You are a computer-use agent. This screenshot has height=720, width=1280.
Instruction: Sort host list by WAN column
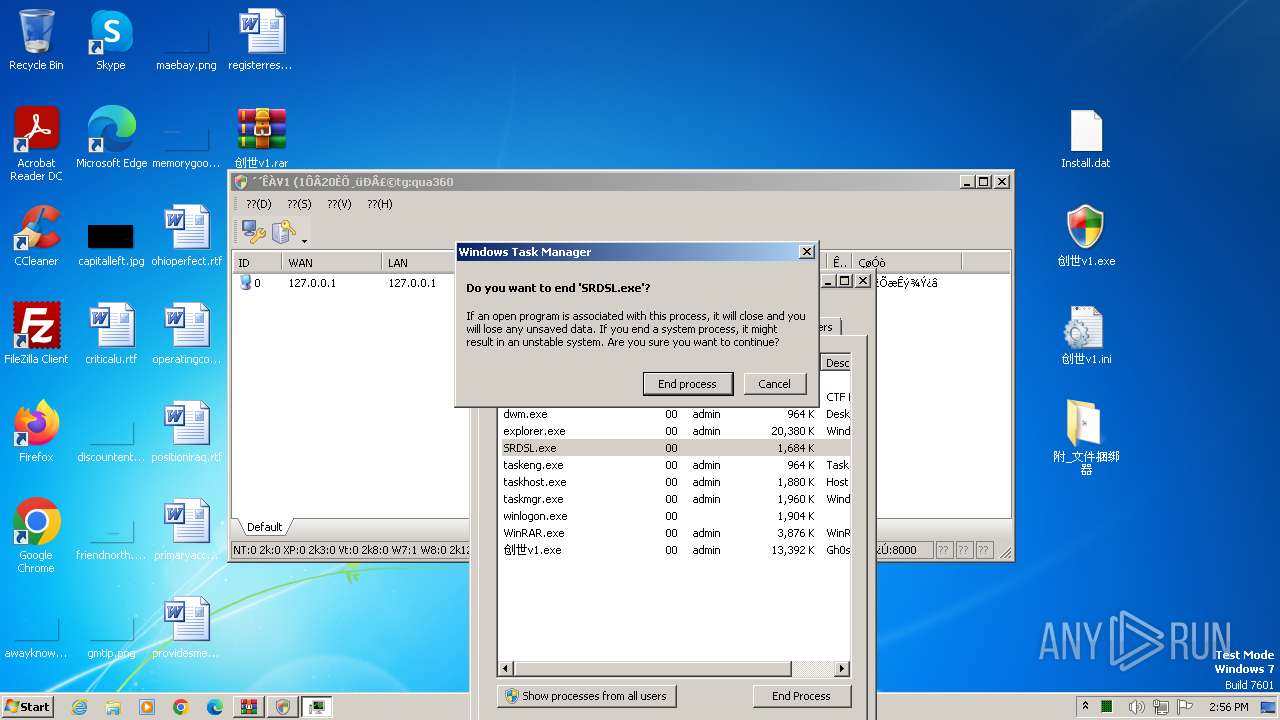pyautogui.click(x=332, y=263)
